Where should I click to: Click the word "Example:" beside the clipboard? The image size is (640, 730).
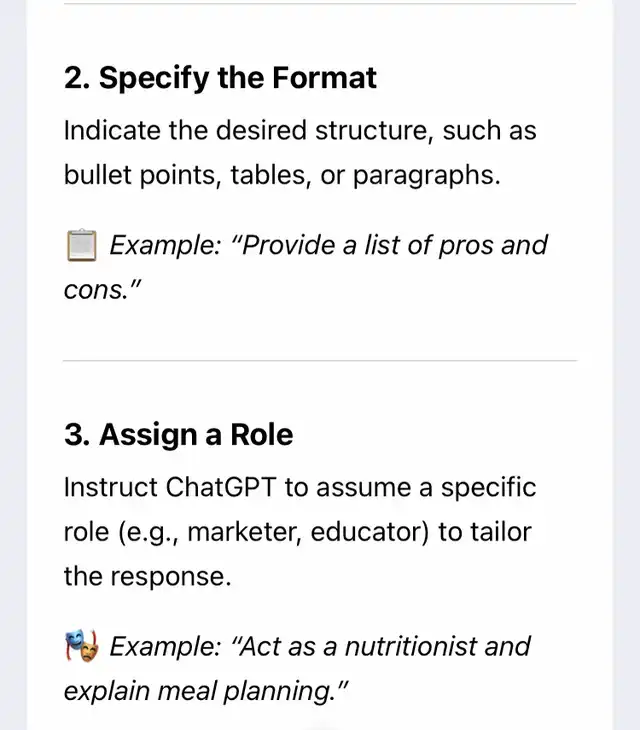[165, 245]
